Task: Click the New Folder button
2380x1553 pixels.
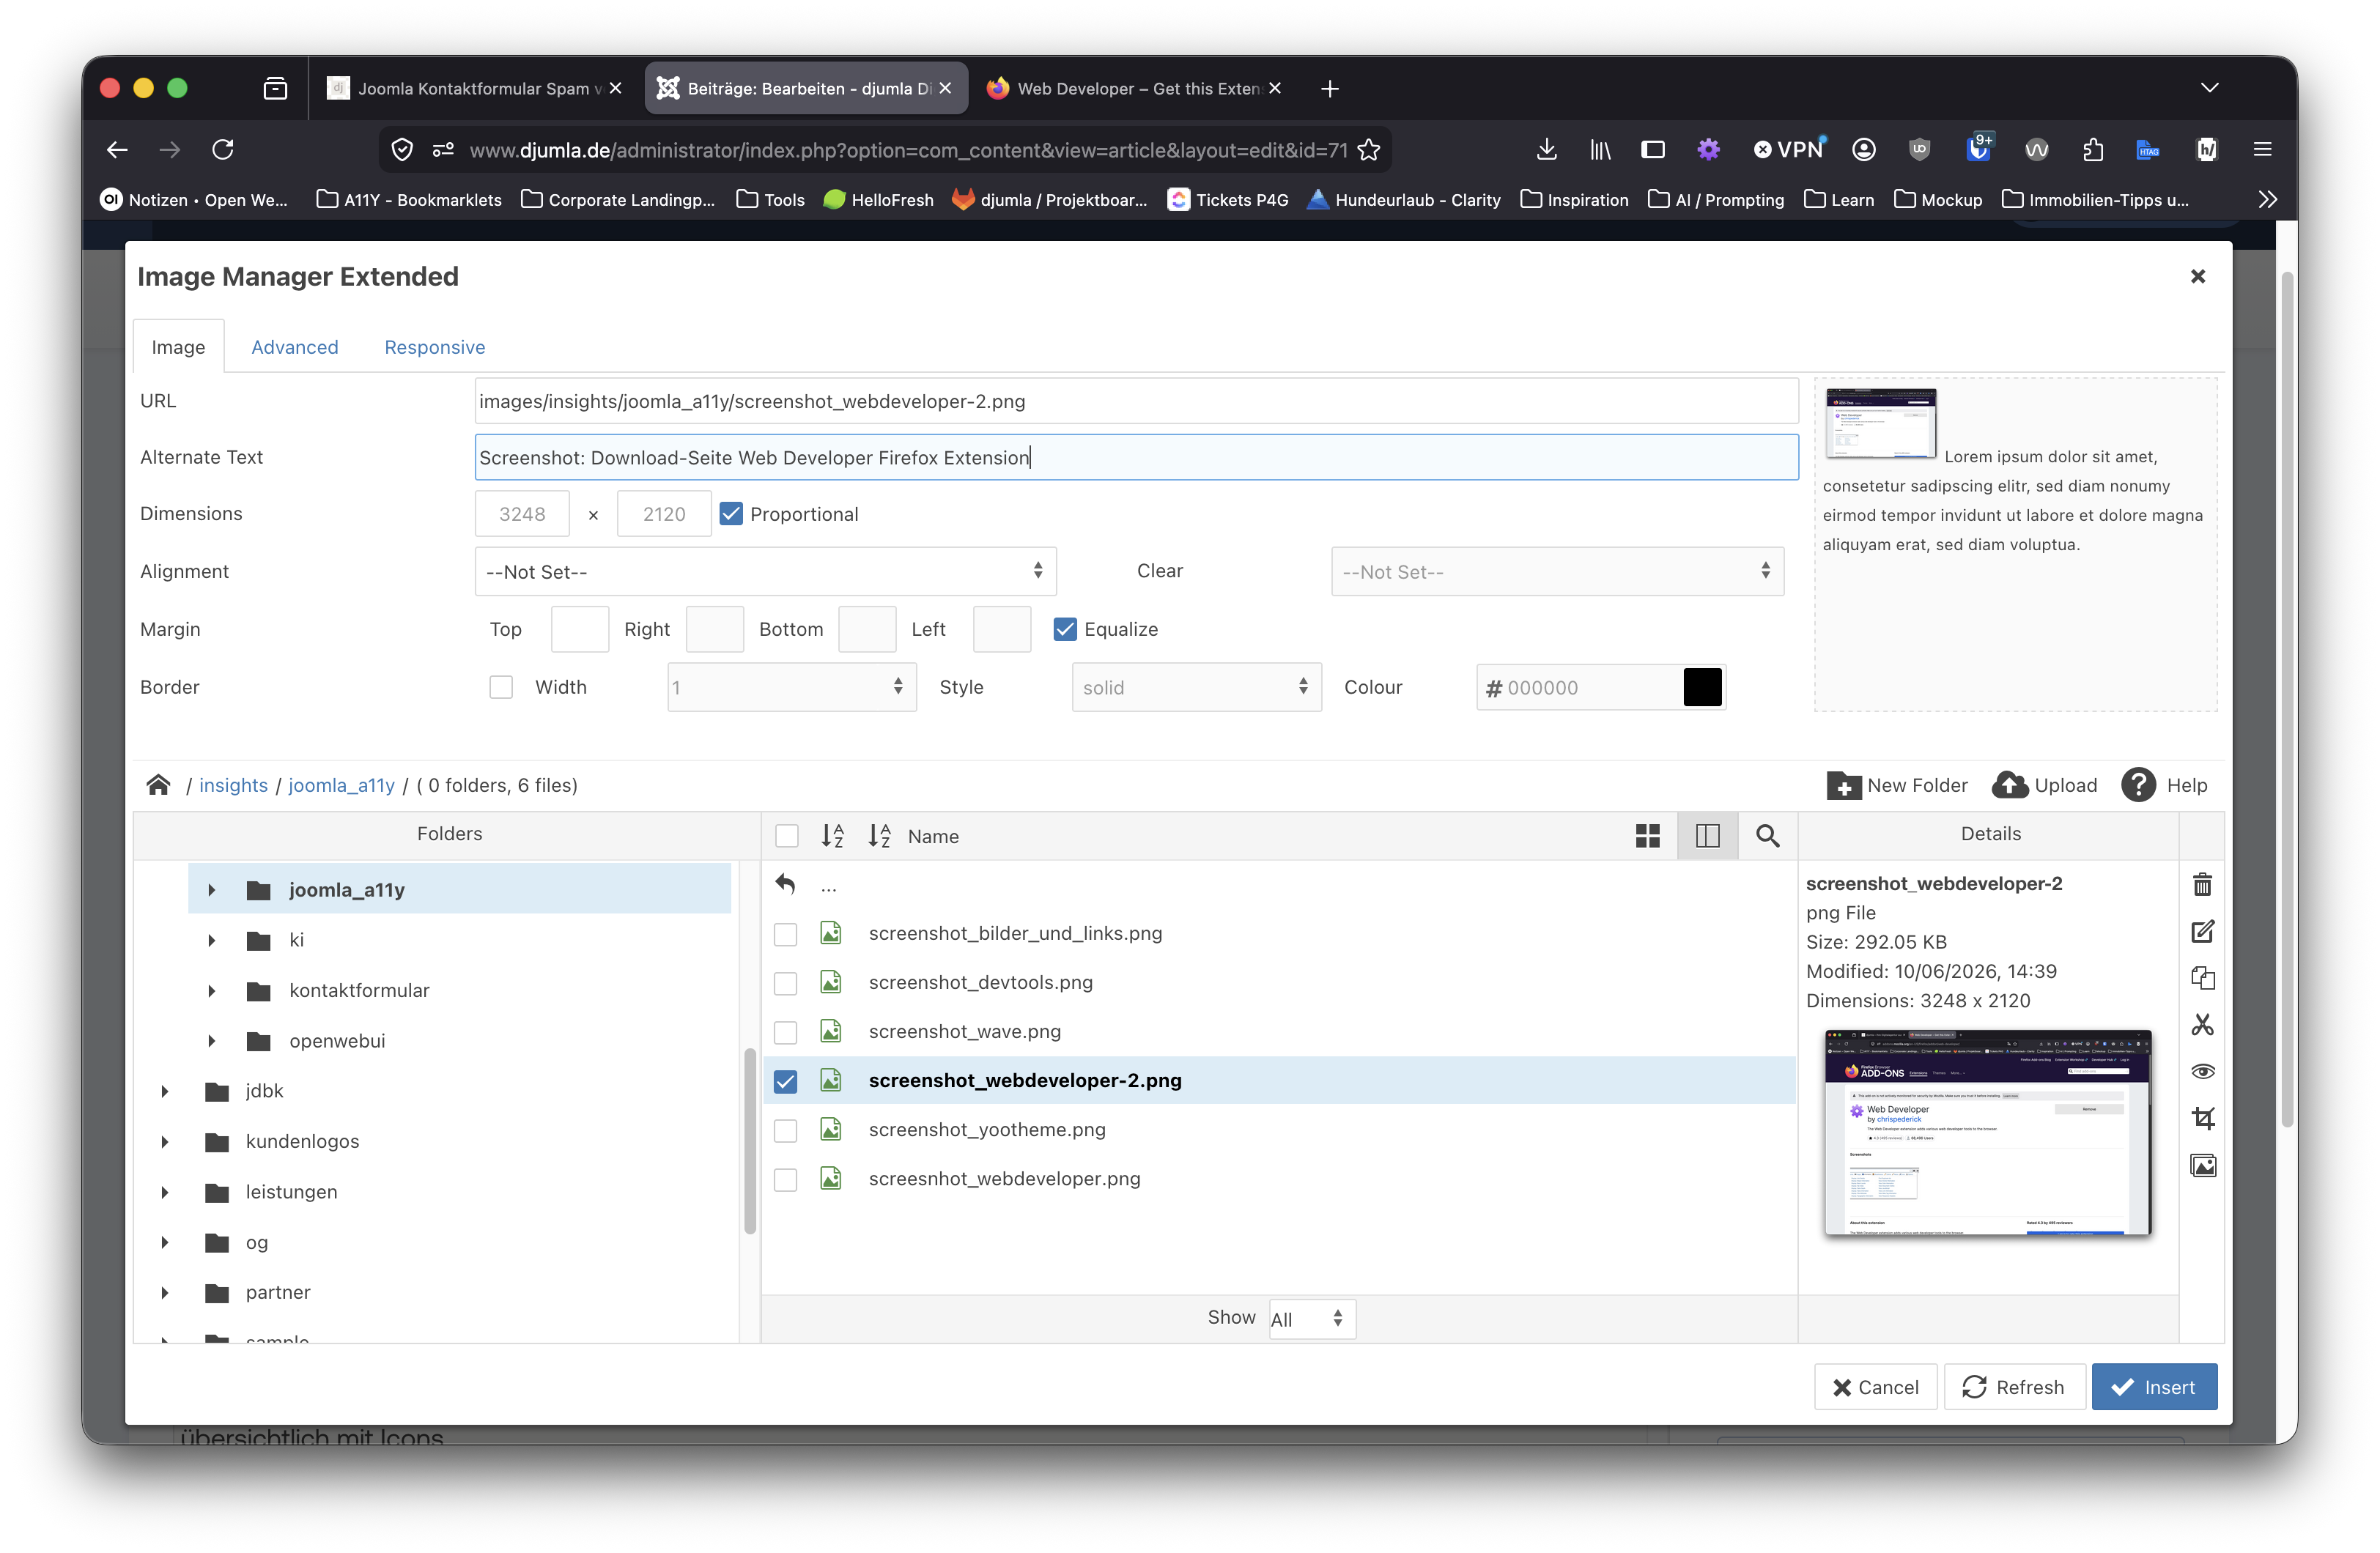Action: pyautogui.click(x=1896, y=785)
